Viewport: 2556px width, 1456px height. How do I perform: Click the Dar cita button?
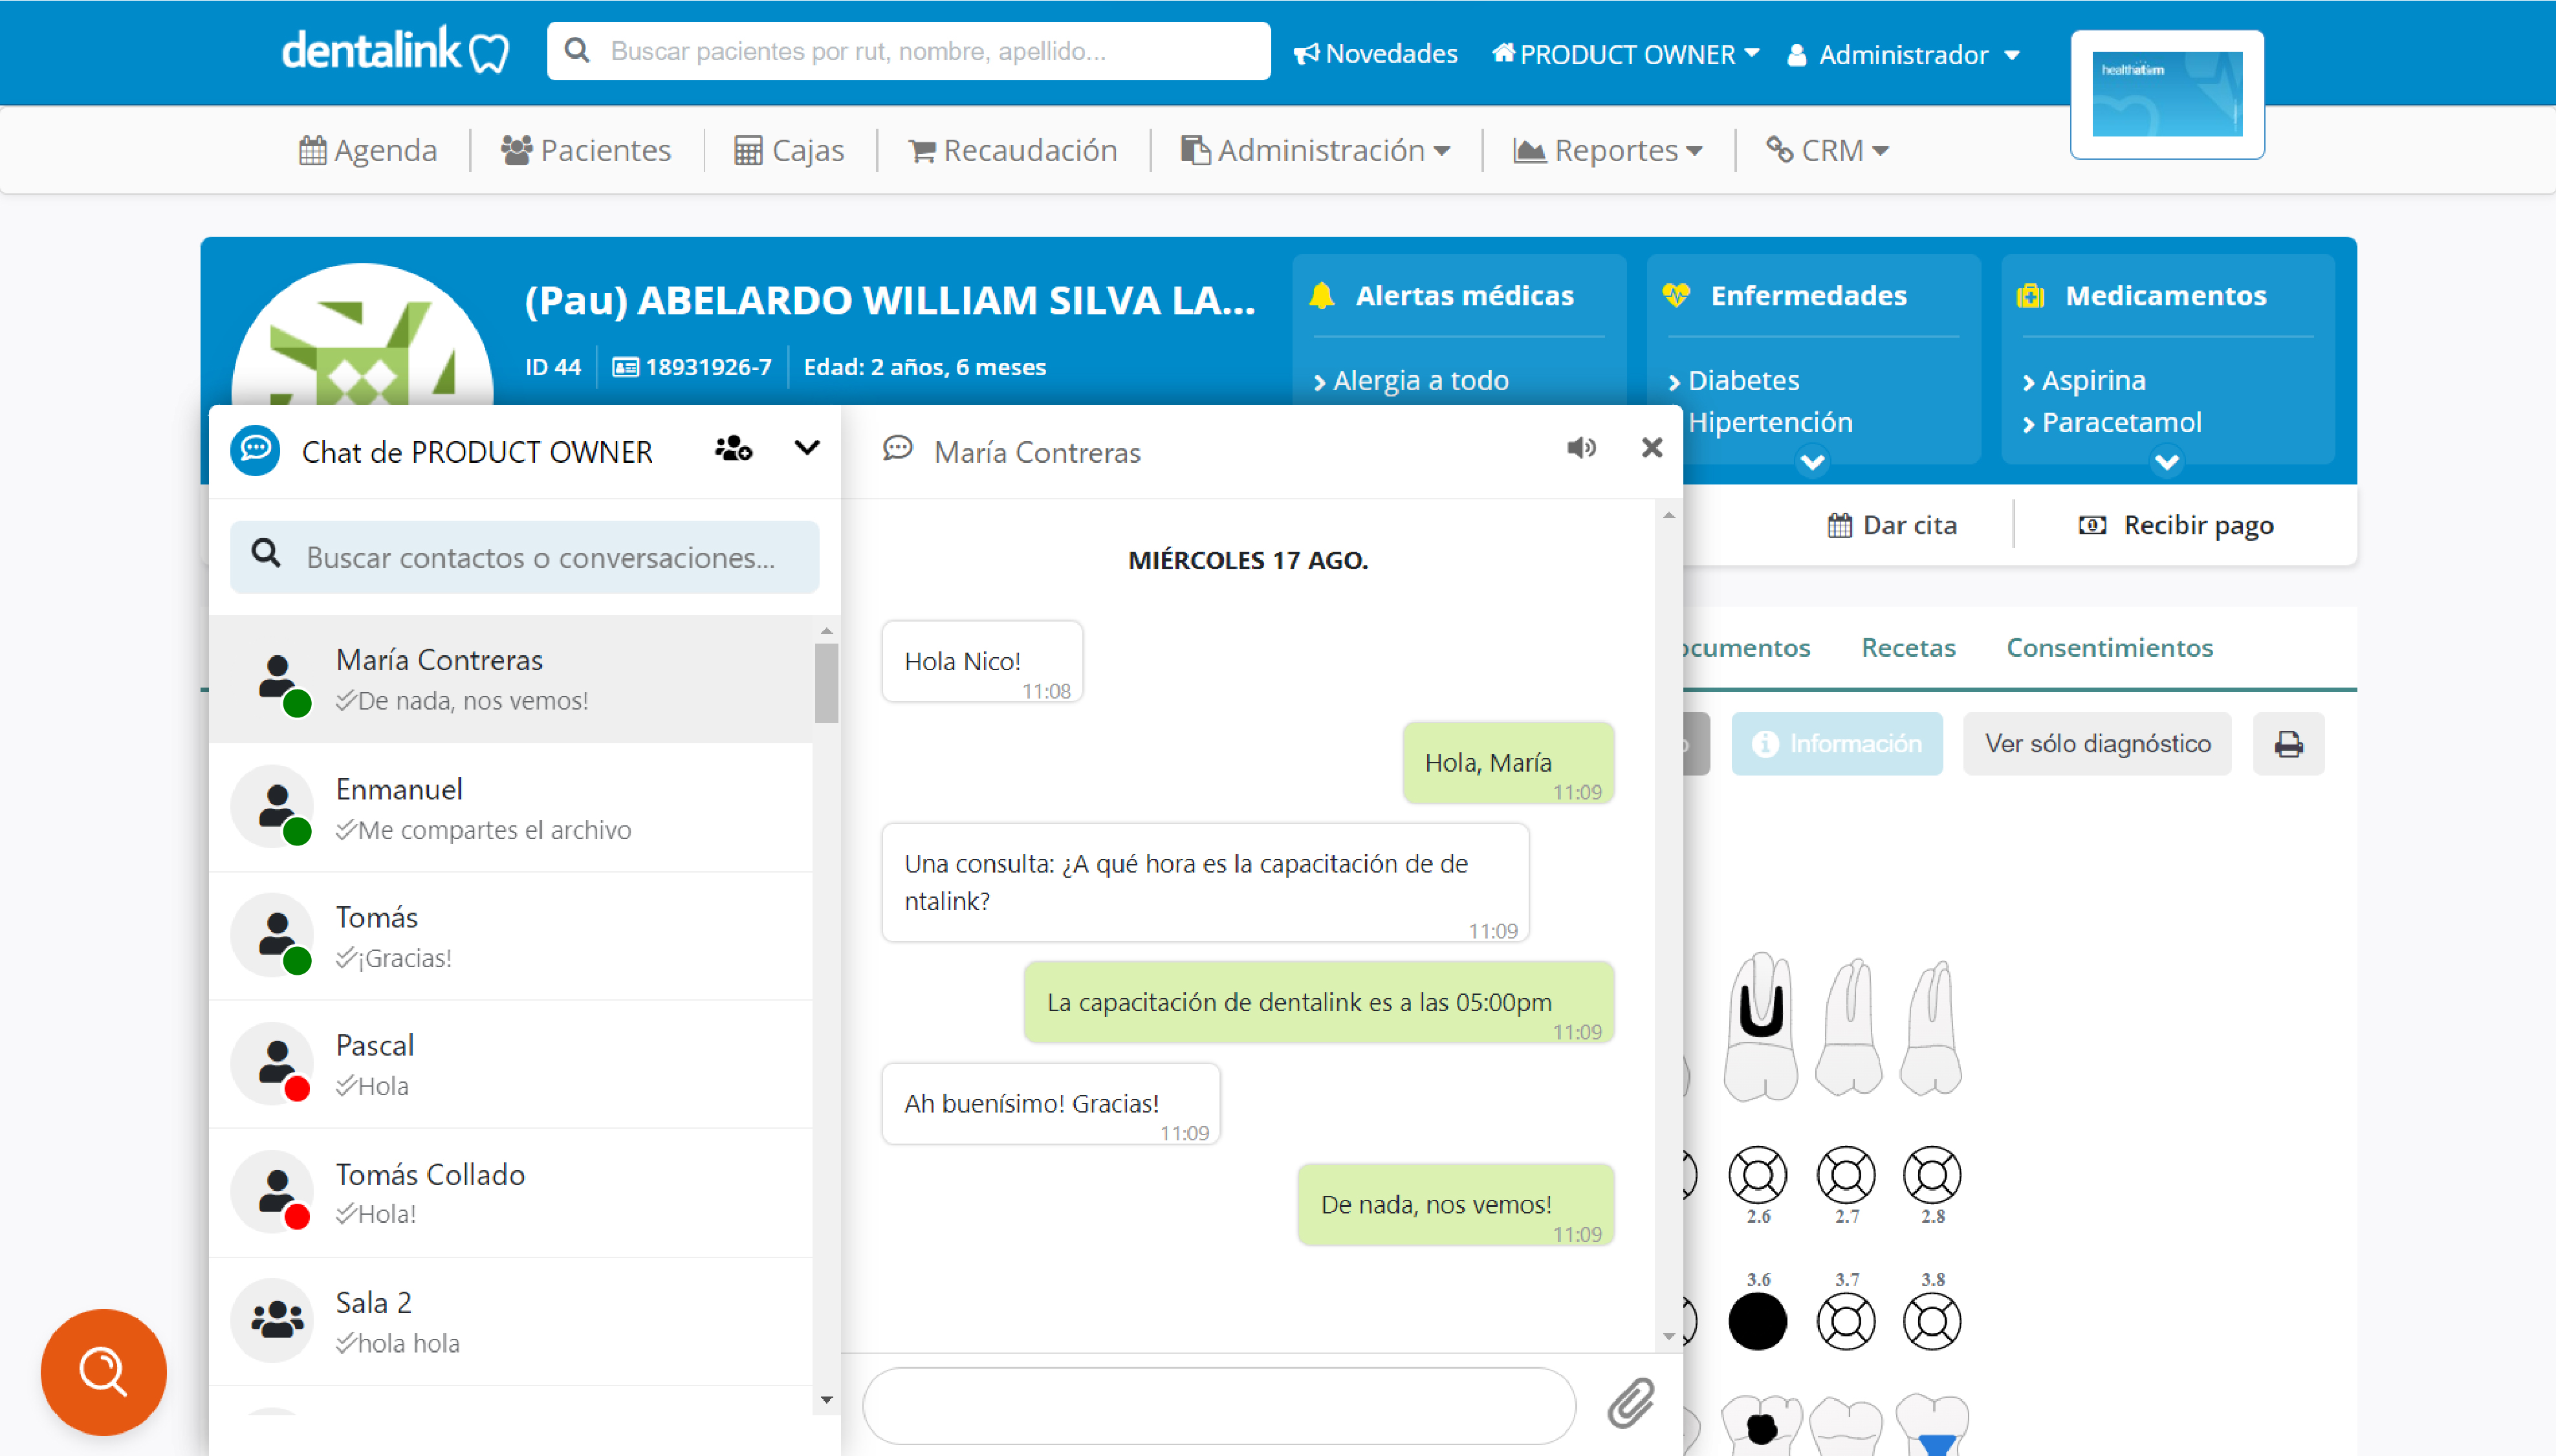[1893, 524]
